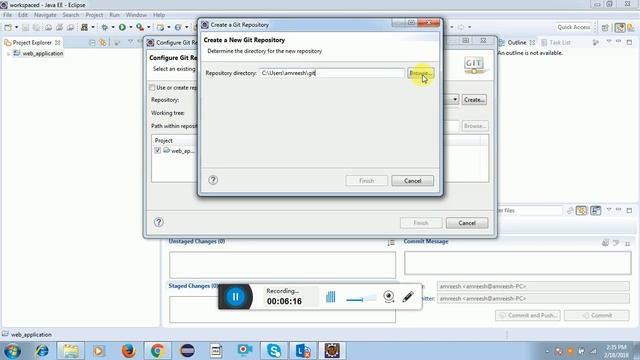This screenshot has height=360, width=640.
Task: Click Link with Editor in Project Explorer
Action: [103, 42]
